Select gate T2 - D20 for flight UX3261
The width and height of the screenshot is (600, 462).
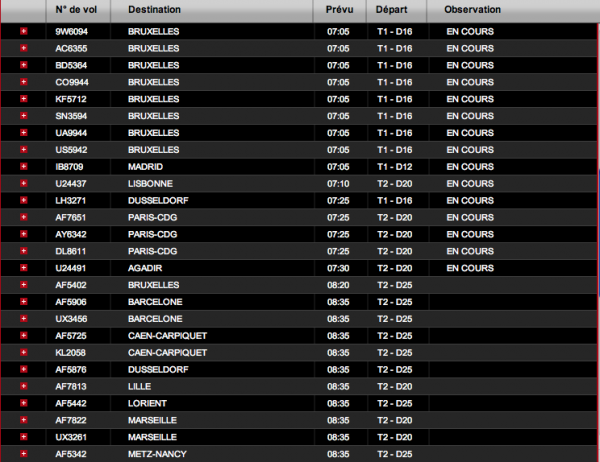click(x=395, y=437)
